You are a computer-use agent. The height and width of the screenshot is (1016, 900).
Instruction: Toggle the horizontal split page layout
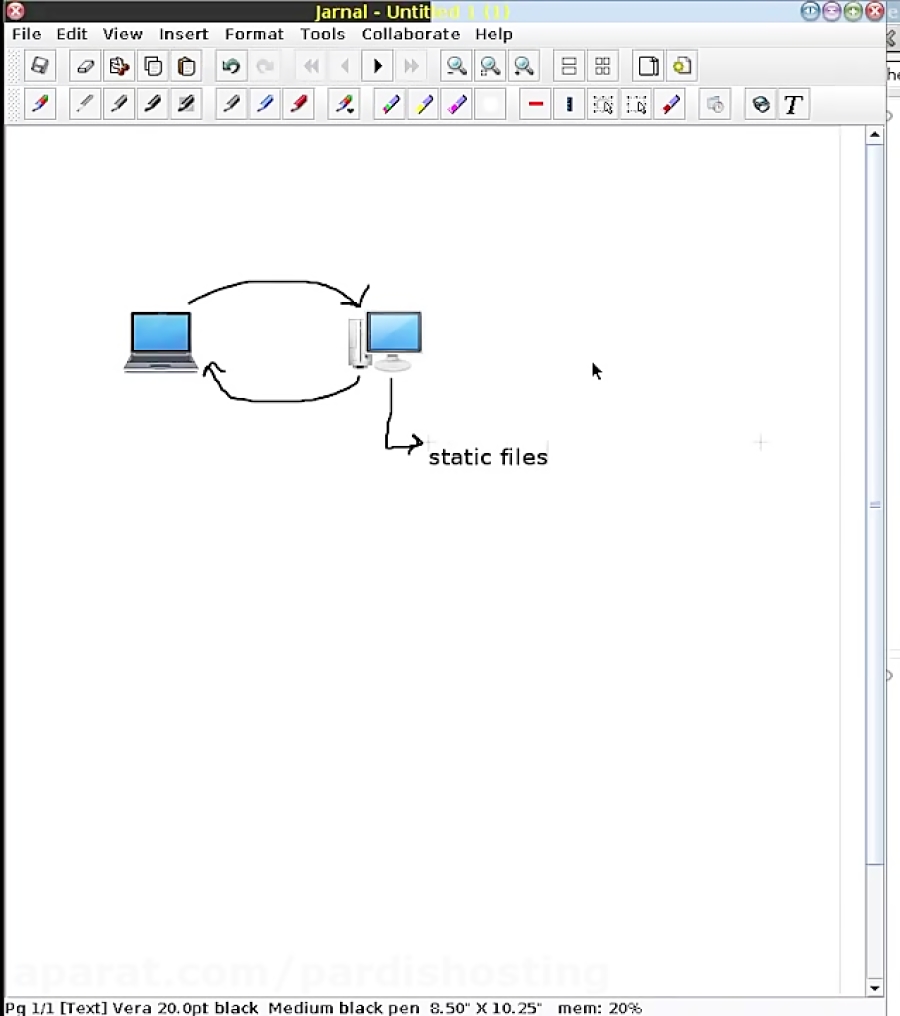[x=568, y=65]
